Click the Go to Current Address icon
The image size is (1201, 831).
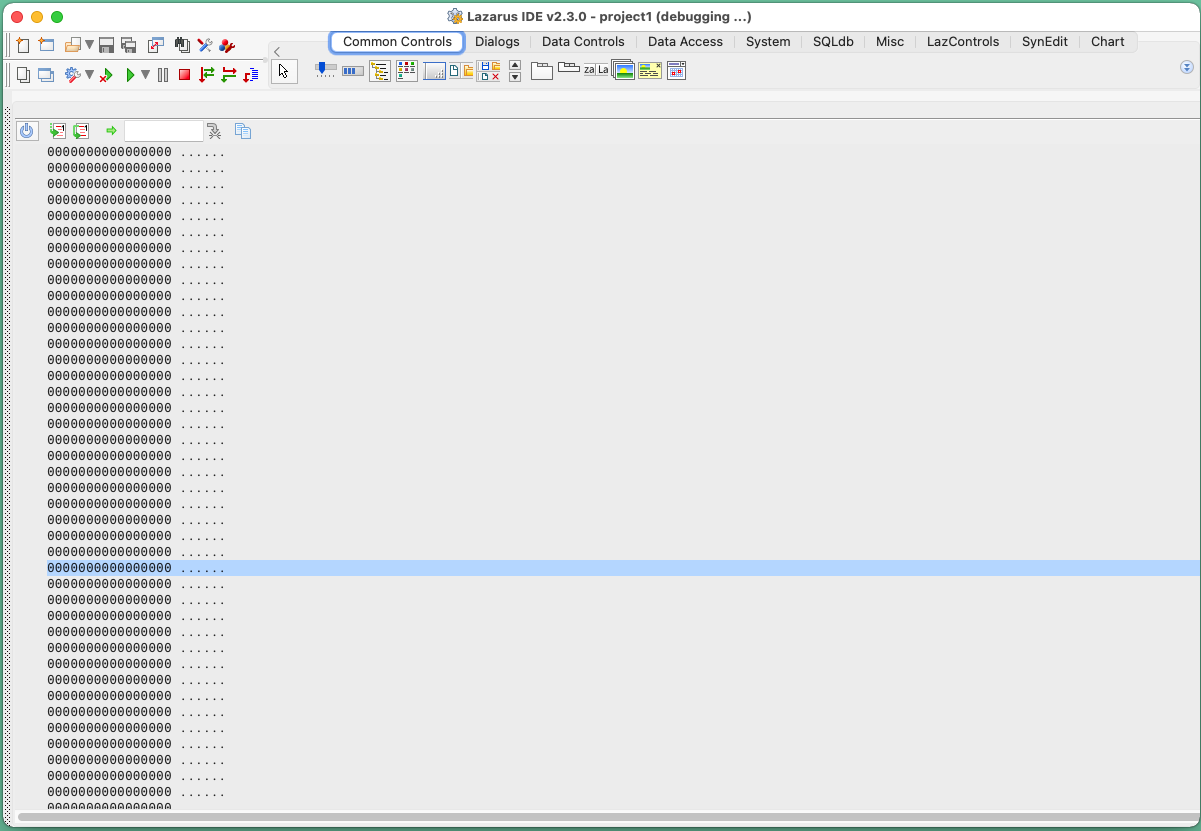tap(214, 131)
